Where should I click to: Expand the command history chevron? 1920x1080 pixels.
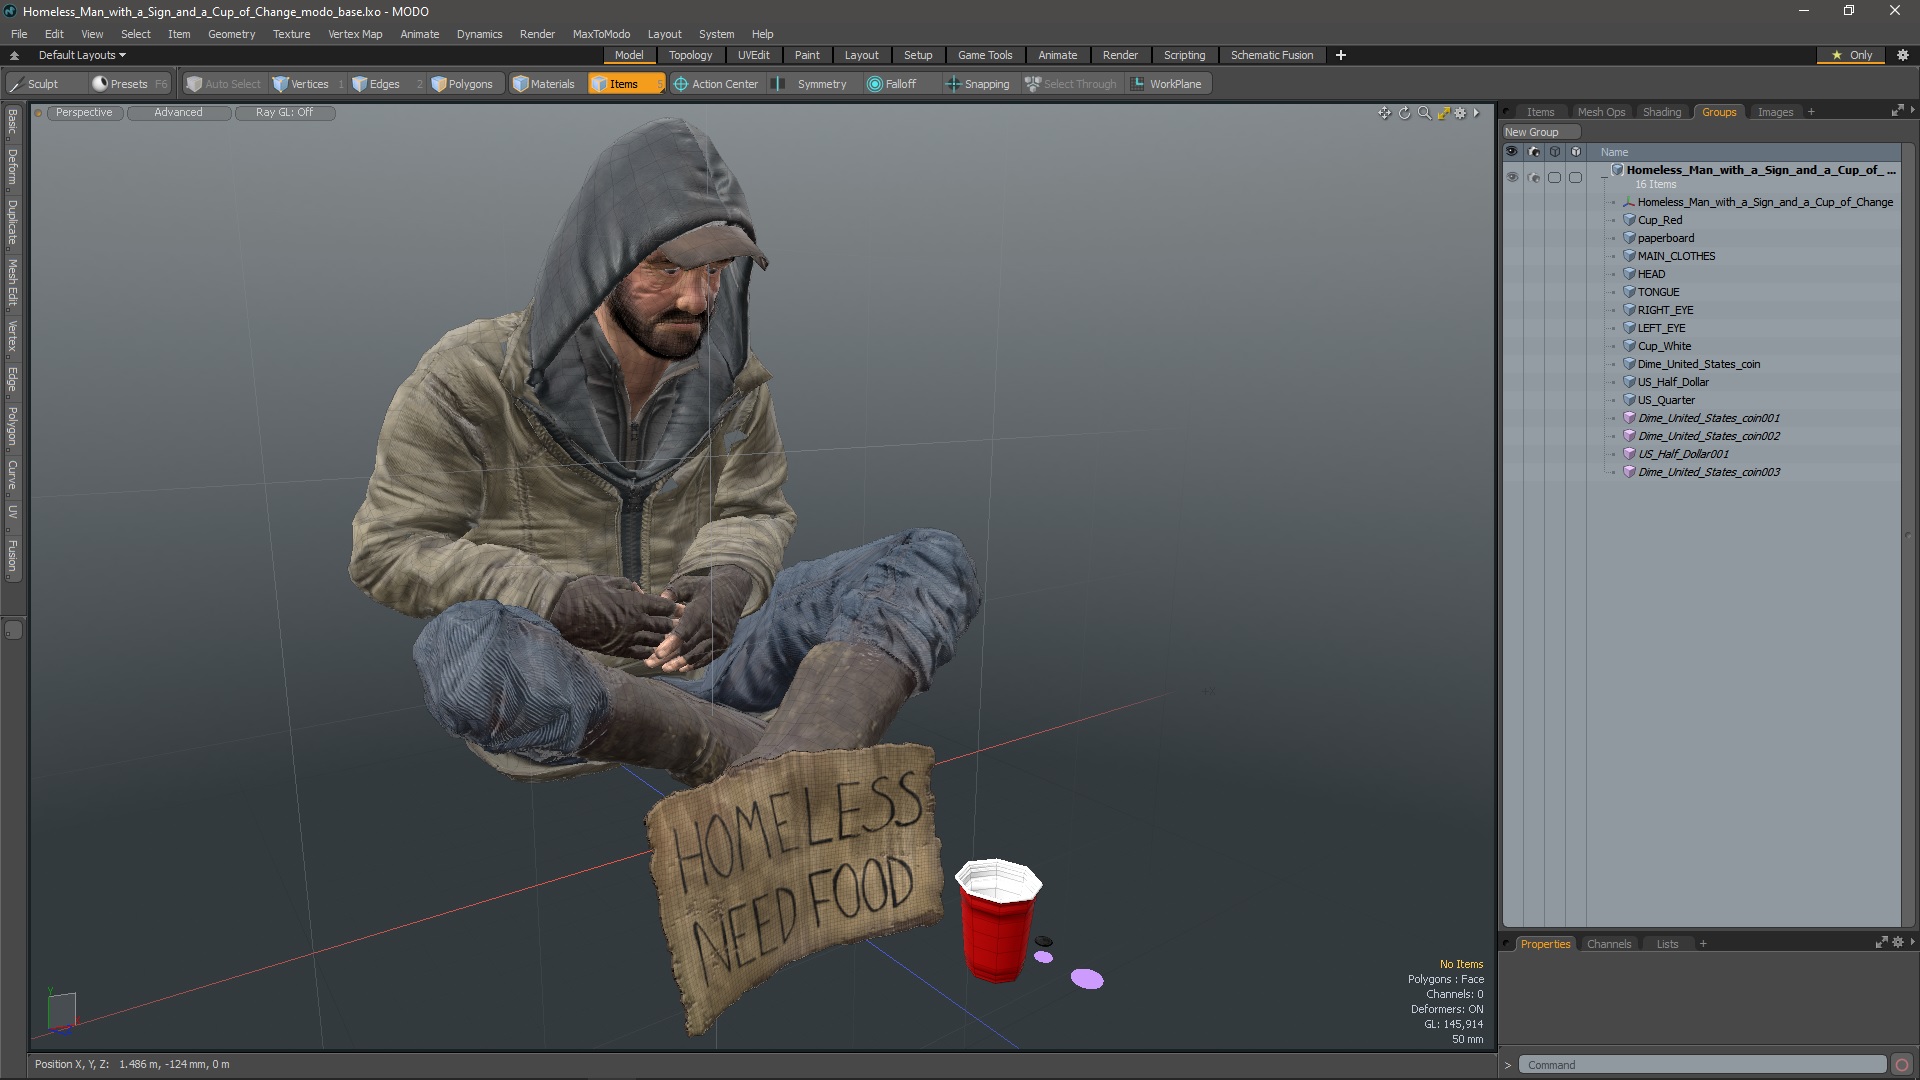[1508, 1065]
